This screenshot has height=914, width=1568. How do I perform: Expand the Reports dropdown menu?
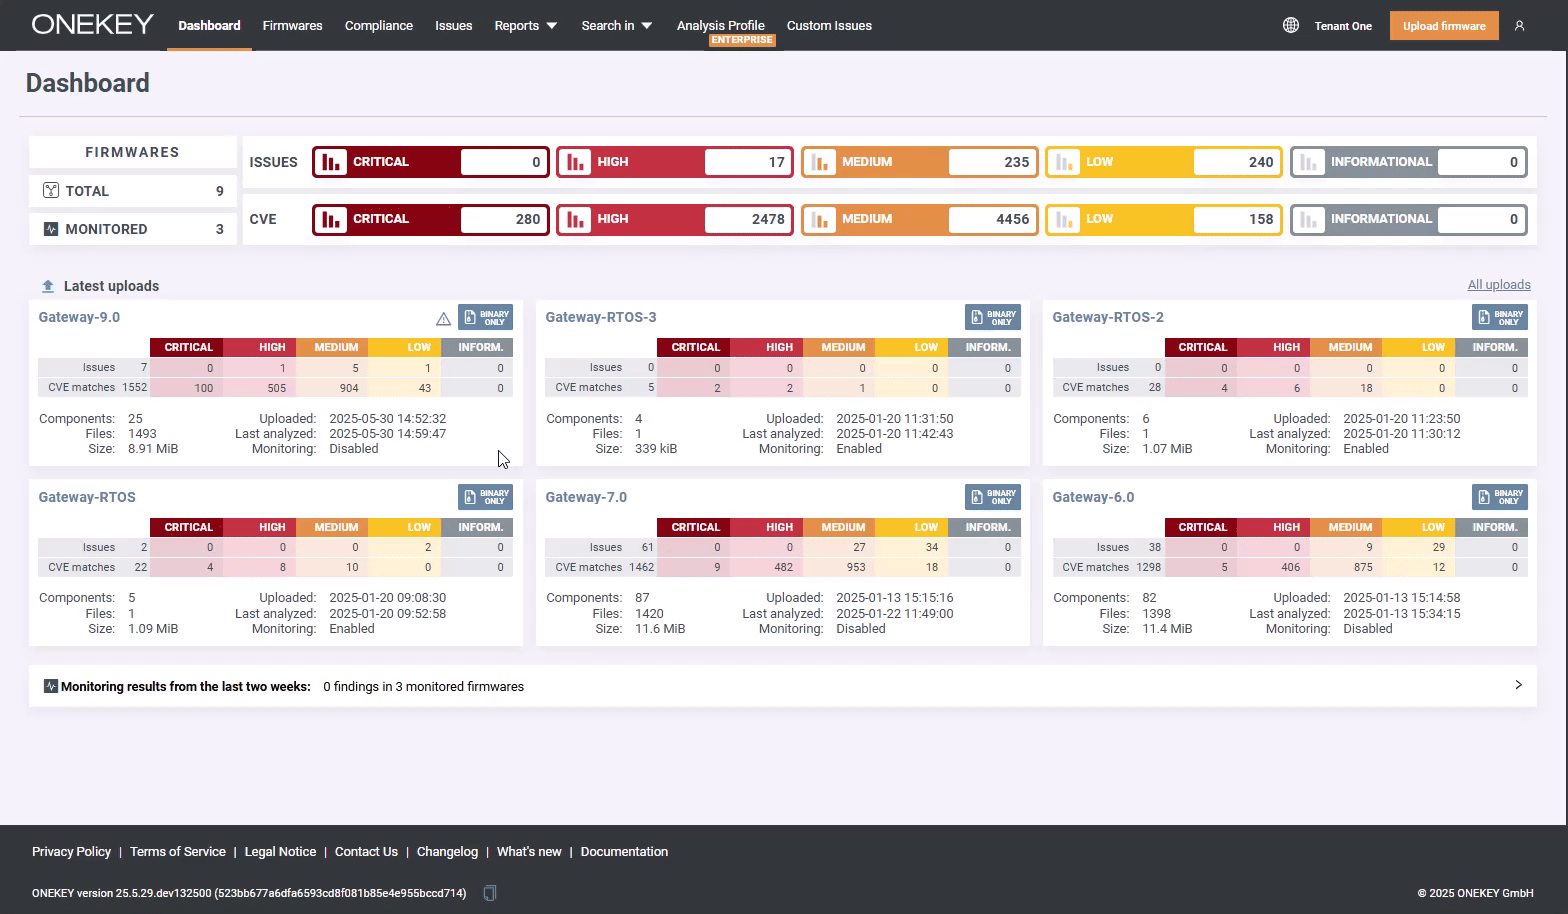[x=525, y=26]
